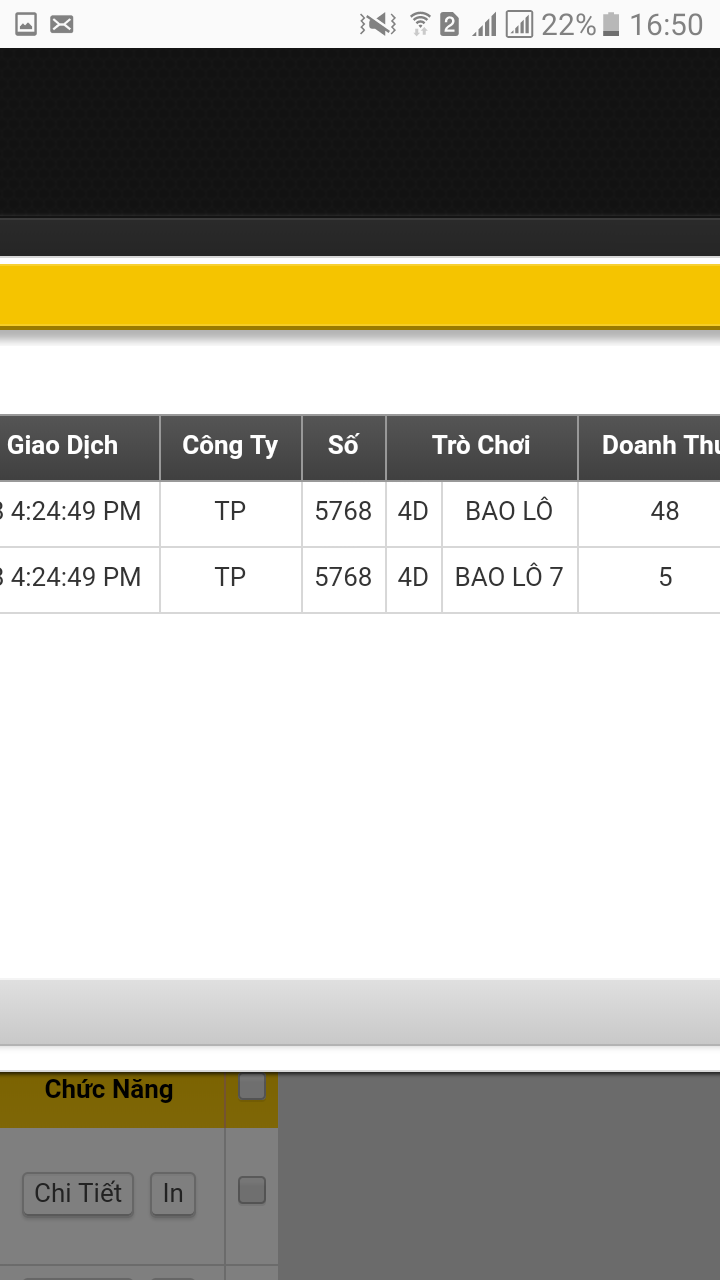Tap the mail notification icon in status bar
The width and height of the screenshot is (720, 1280).
tap(62, 24)
